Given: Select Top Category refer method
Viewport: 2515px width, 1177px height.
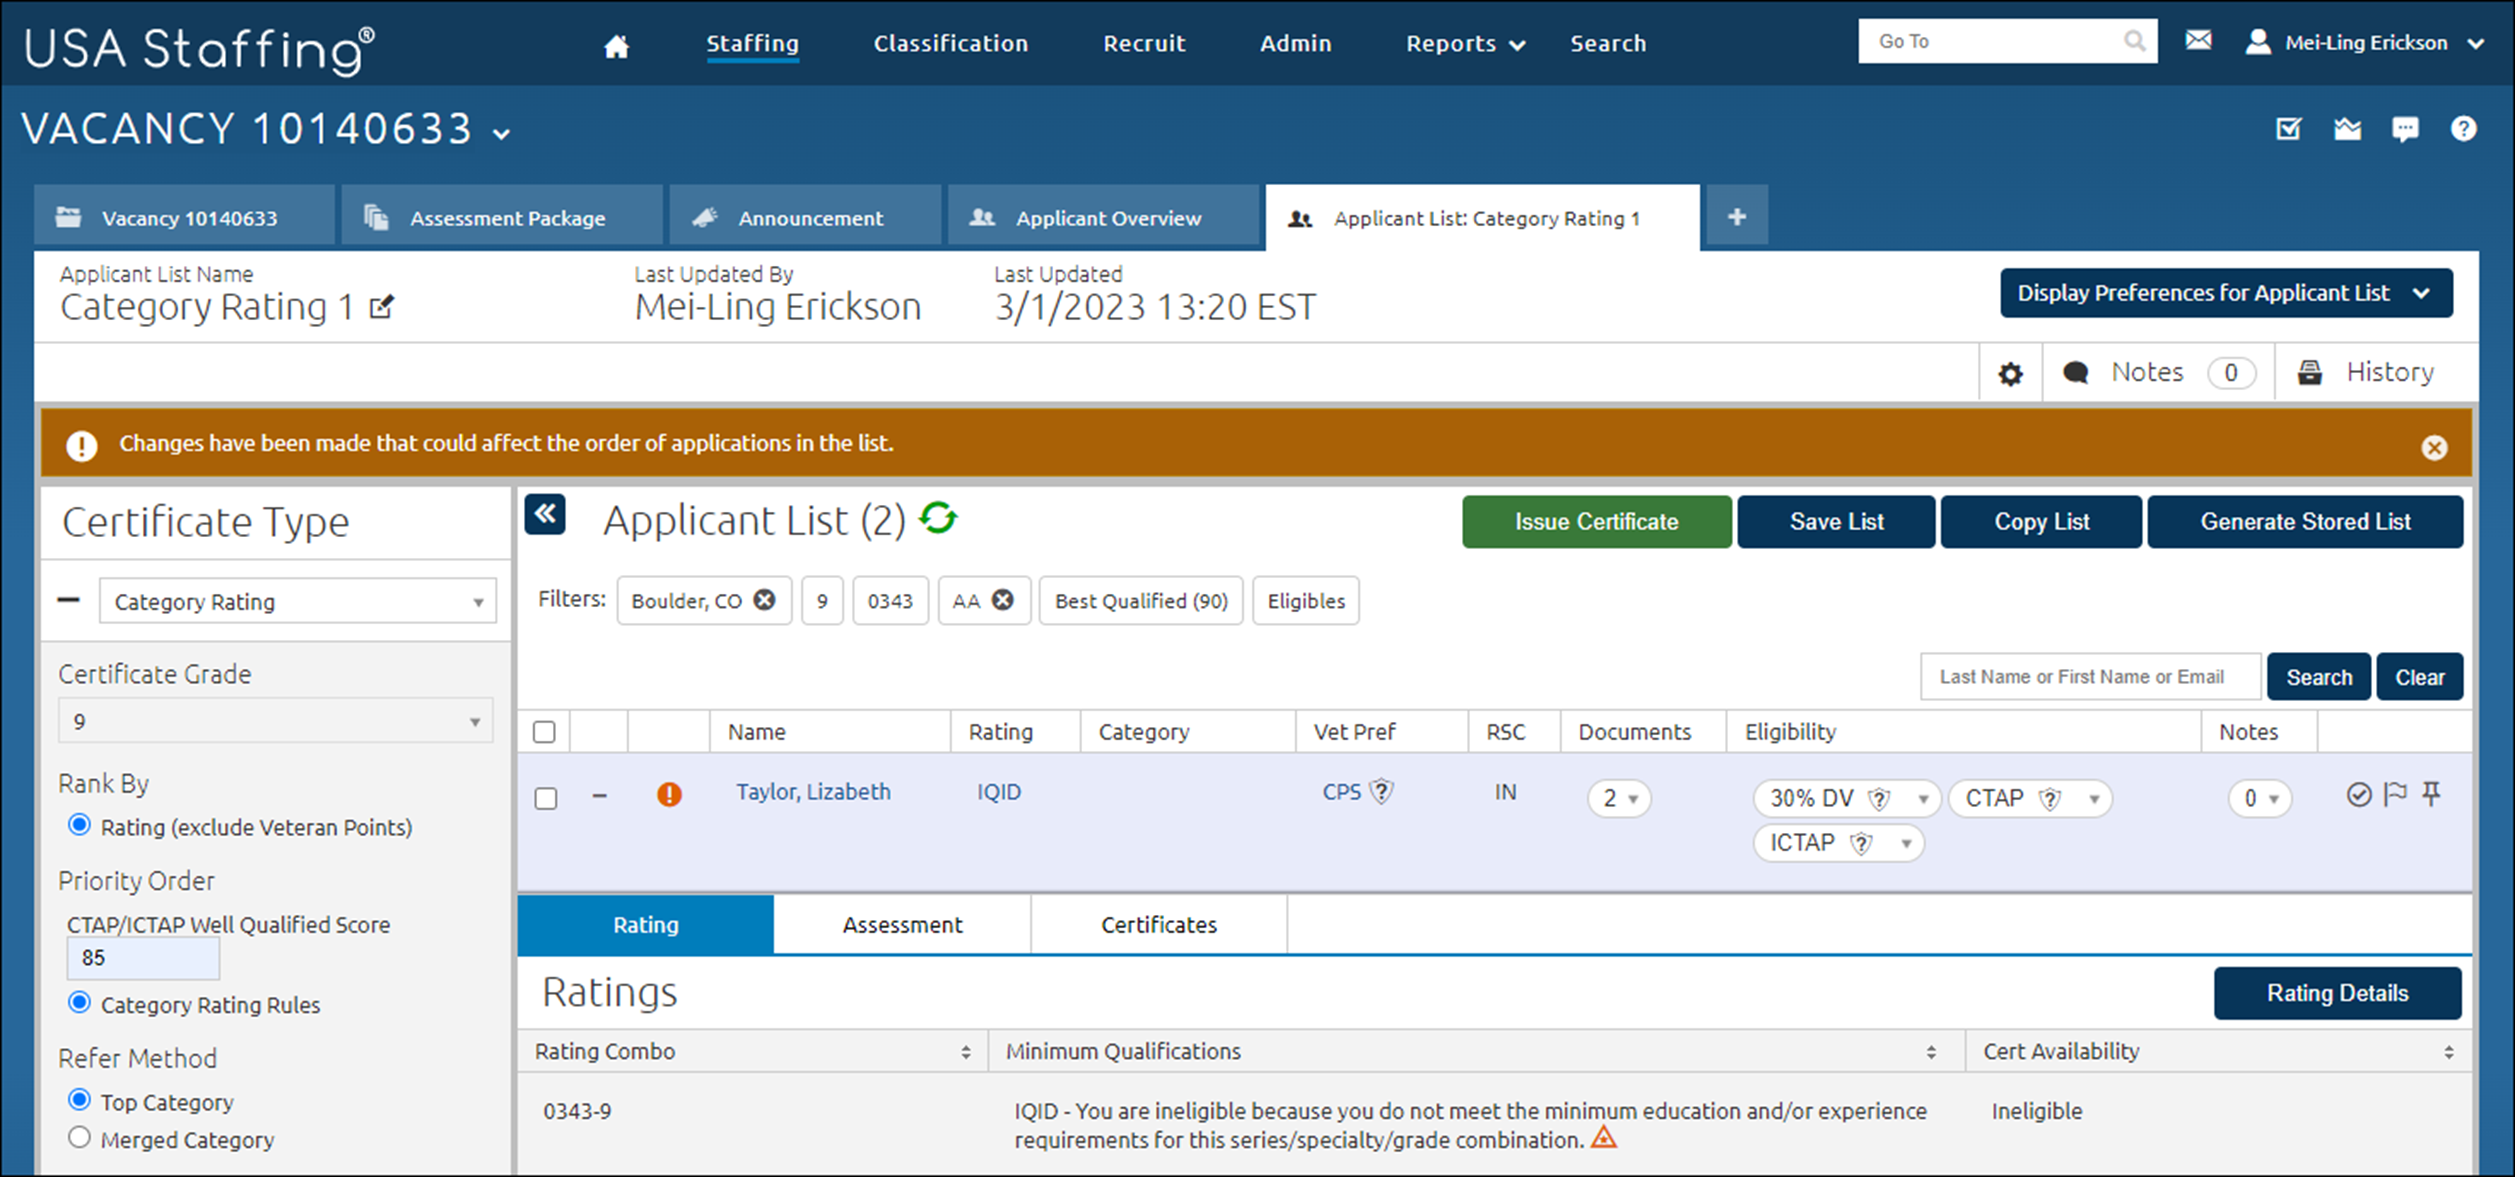Looking at the screenshot, I should click(79, 1100).
